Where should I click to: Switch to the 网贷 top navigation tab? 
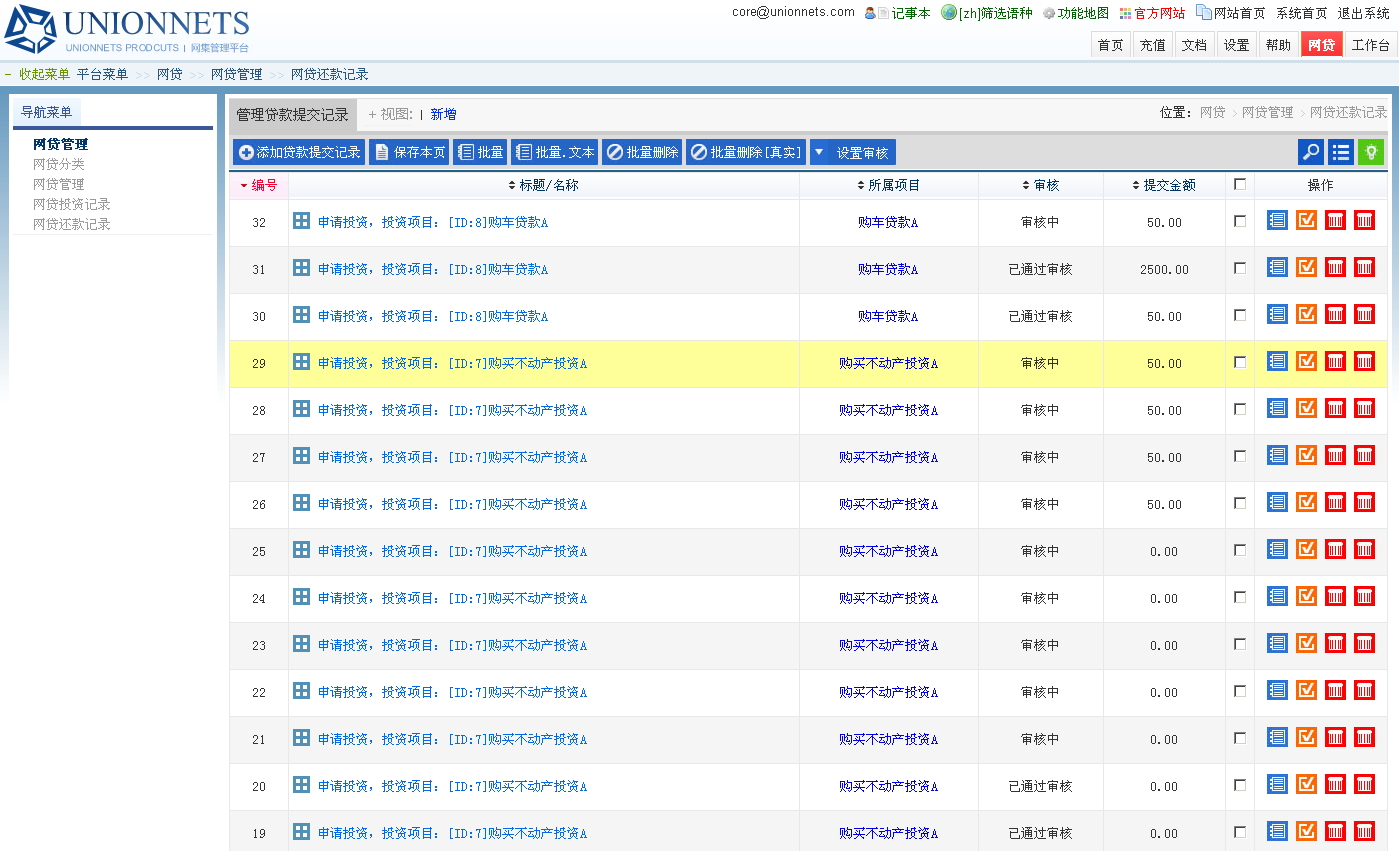(x=1321, y=45)
